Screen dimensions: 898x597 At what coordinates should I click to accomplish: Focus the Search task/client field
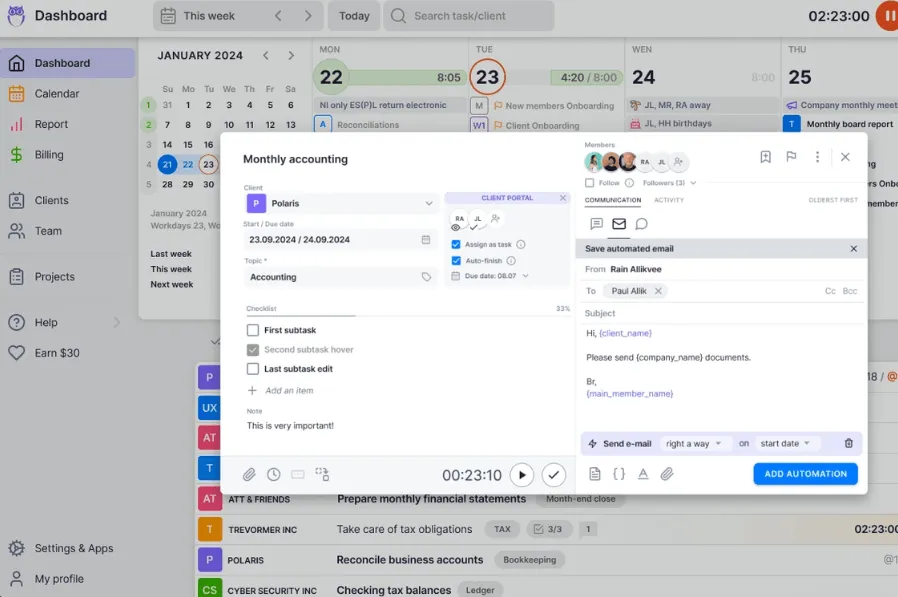468,16
